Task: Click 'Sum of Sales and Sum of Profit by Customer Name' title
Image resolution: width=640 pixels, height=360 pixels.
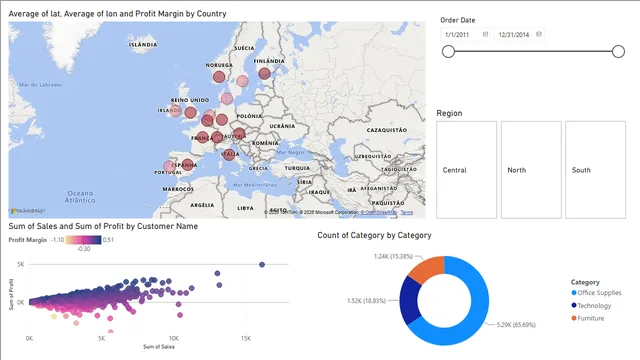Action: (103, 226)
